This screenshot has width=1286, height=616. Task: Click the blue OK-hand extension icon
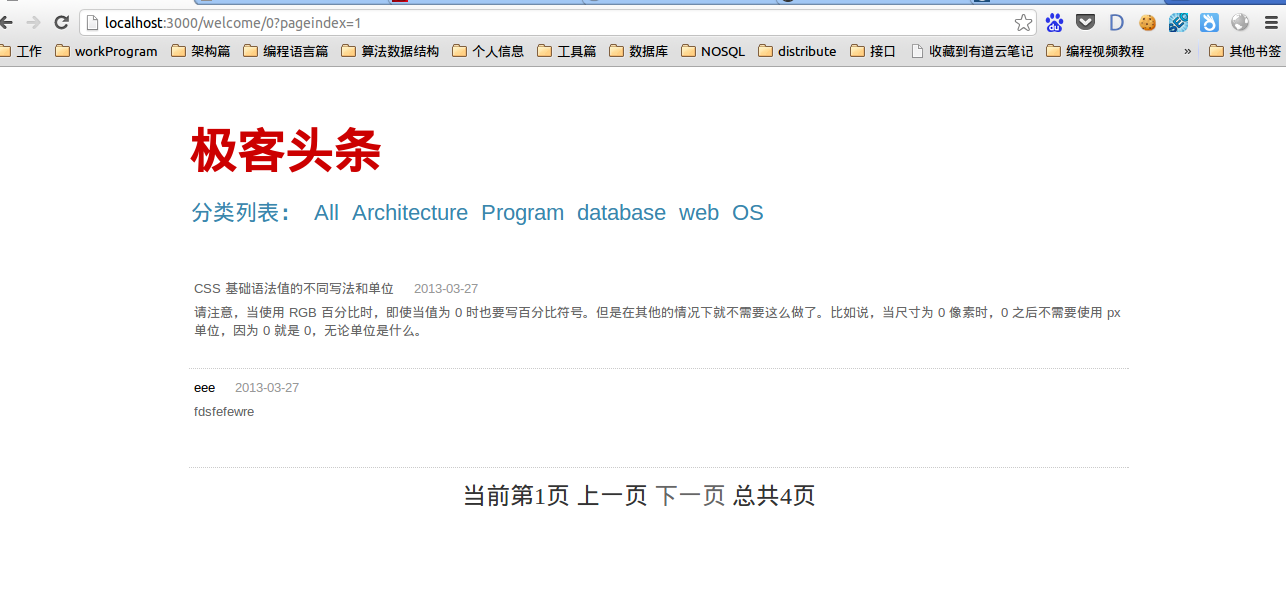click(x=1209, y=22)
